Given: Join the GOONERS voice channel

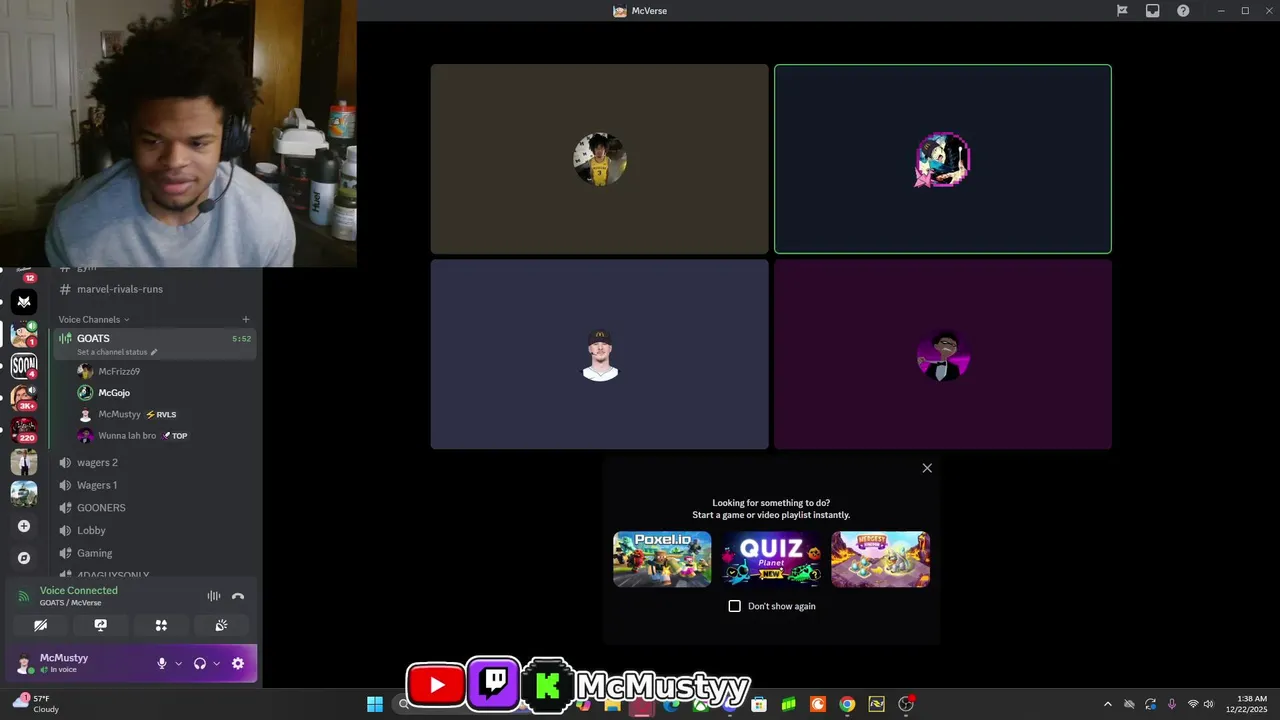Looking at the screenshot, I should coord(155,508).
